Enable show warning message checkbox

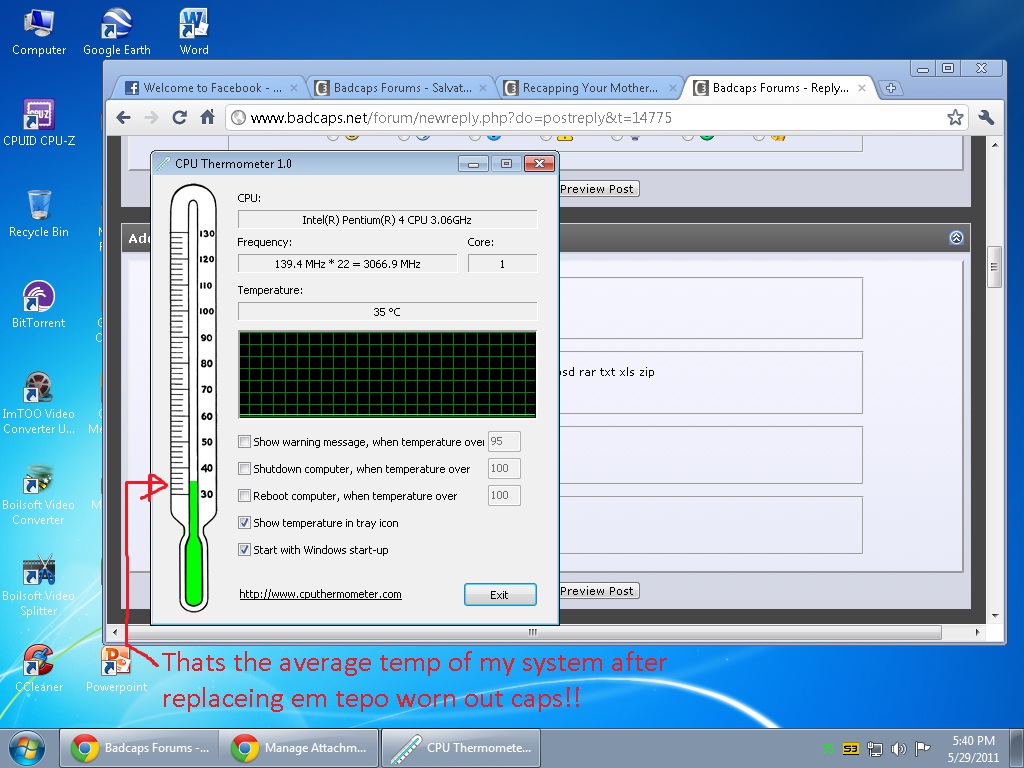(245, 442)
